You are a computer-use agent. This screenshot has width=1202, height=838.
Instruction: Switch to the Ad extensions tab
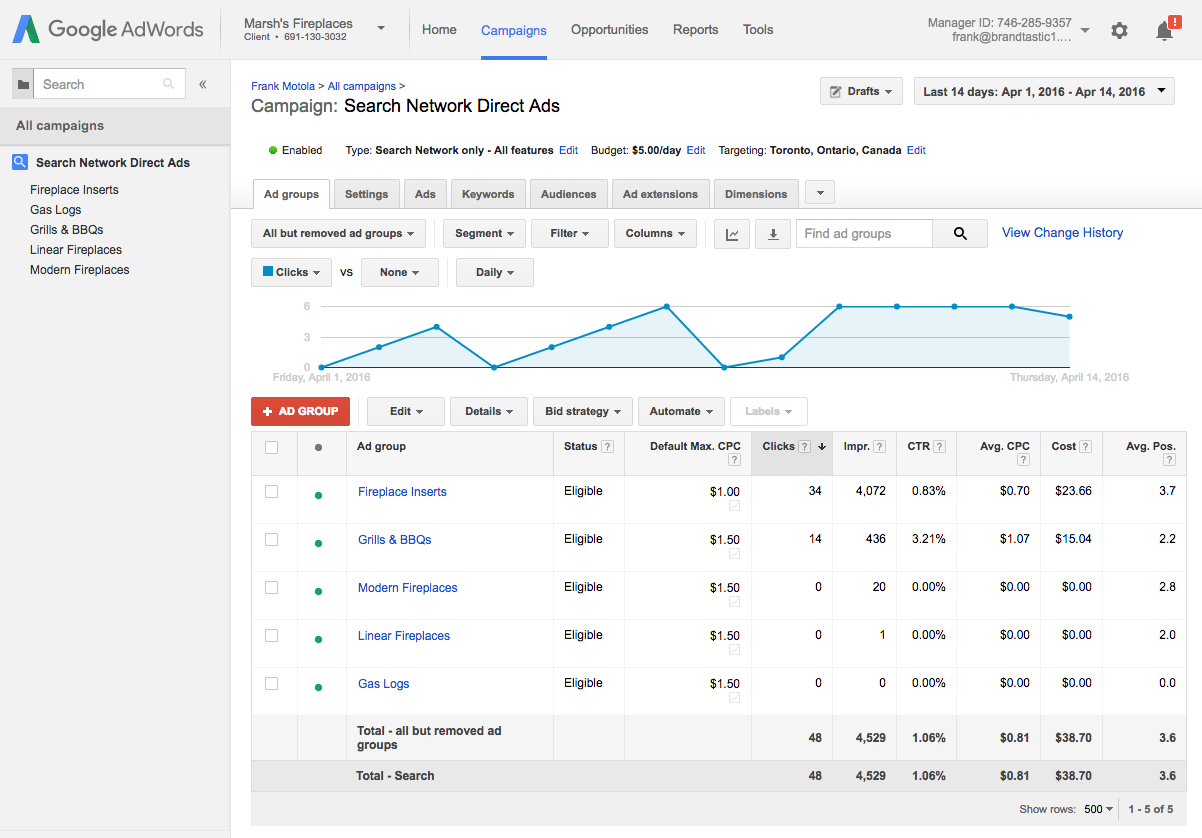(661, 194)
